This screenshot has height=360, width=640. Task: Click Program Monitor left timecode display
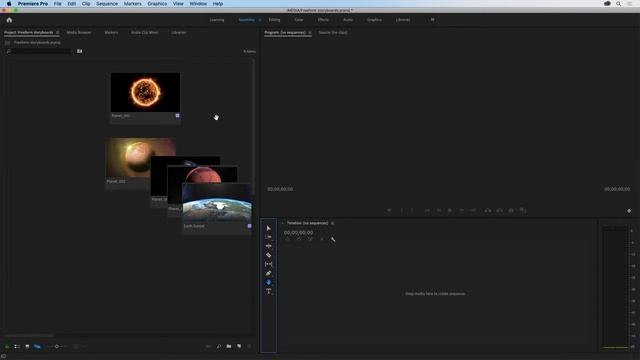pos(280,189)
